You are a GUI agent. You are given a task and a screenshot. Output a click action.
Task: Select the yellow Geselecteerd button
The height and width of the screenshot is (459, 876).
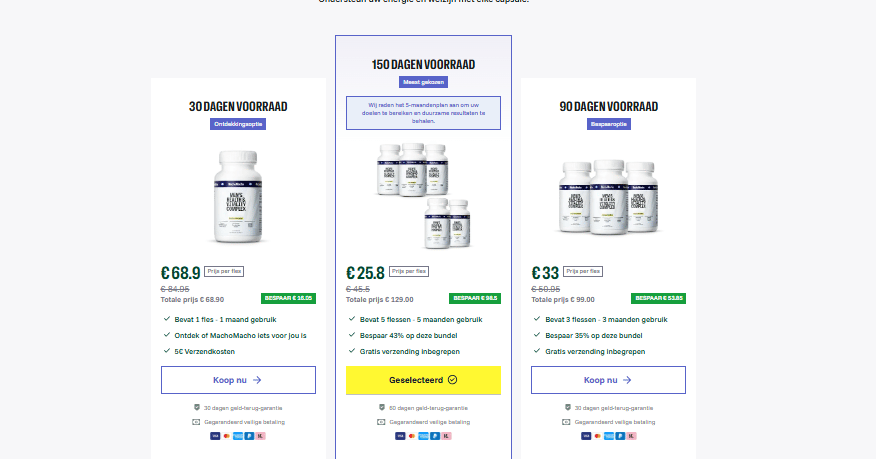click(423, 380)
